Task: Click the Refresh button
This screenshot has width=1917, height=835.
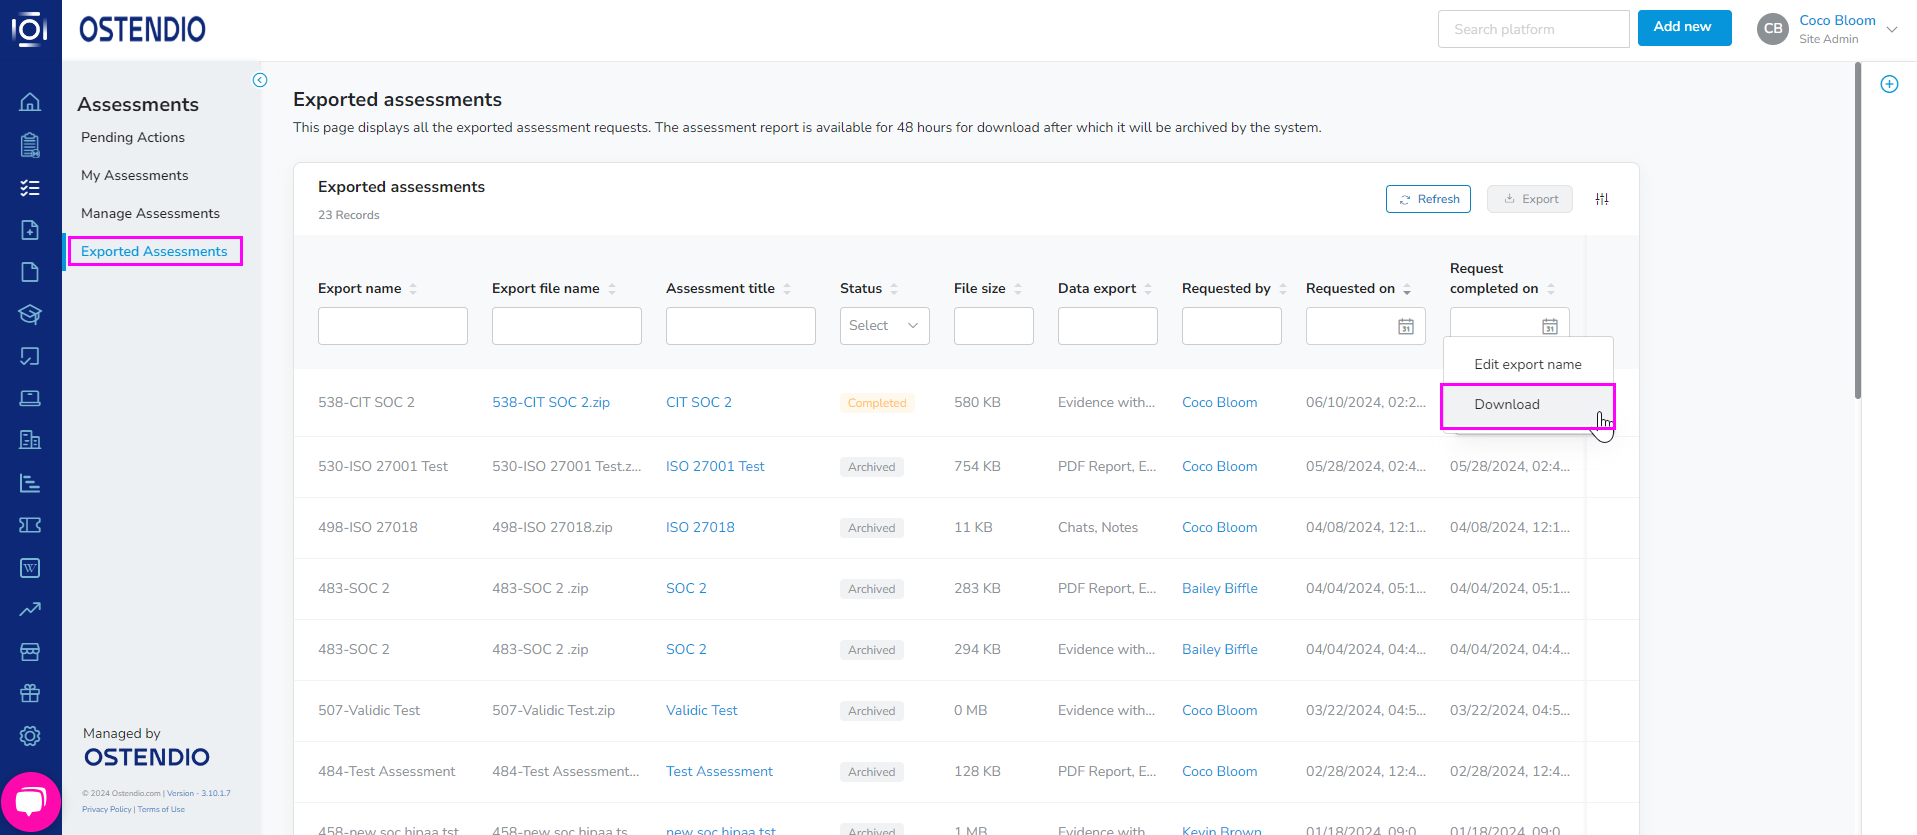Action: click(1428, 199)
